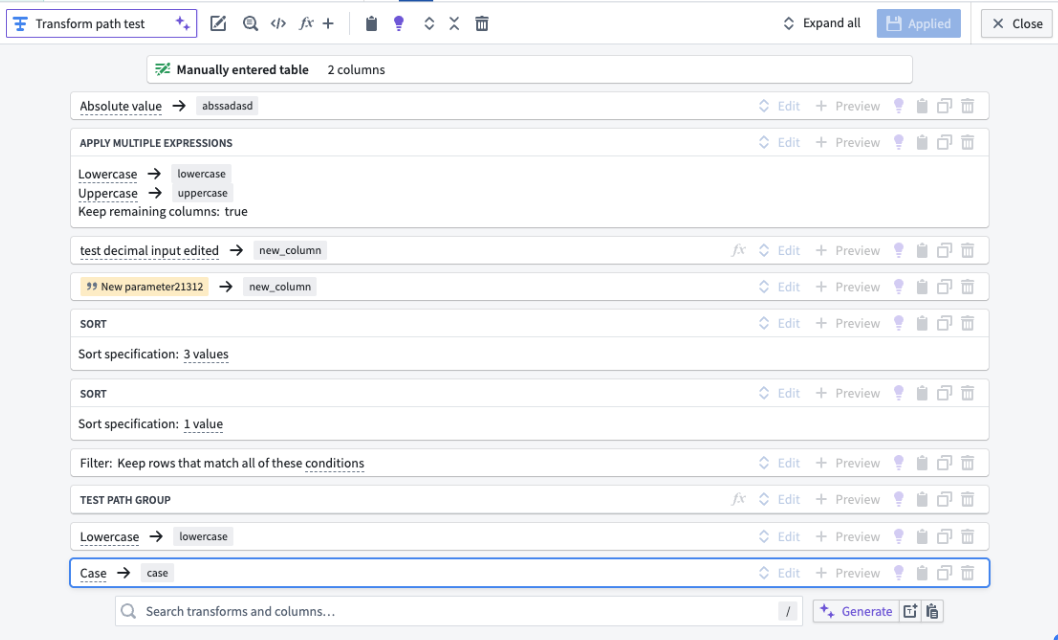Toggle lightbulb on Apply Multiple Expressions row
The height and width of the screenshot is (640, 1058).
point(899,142)
